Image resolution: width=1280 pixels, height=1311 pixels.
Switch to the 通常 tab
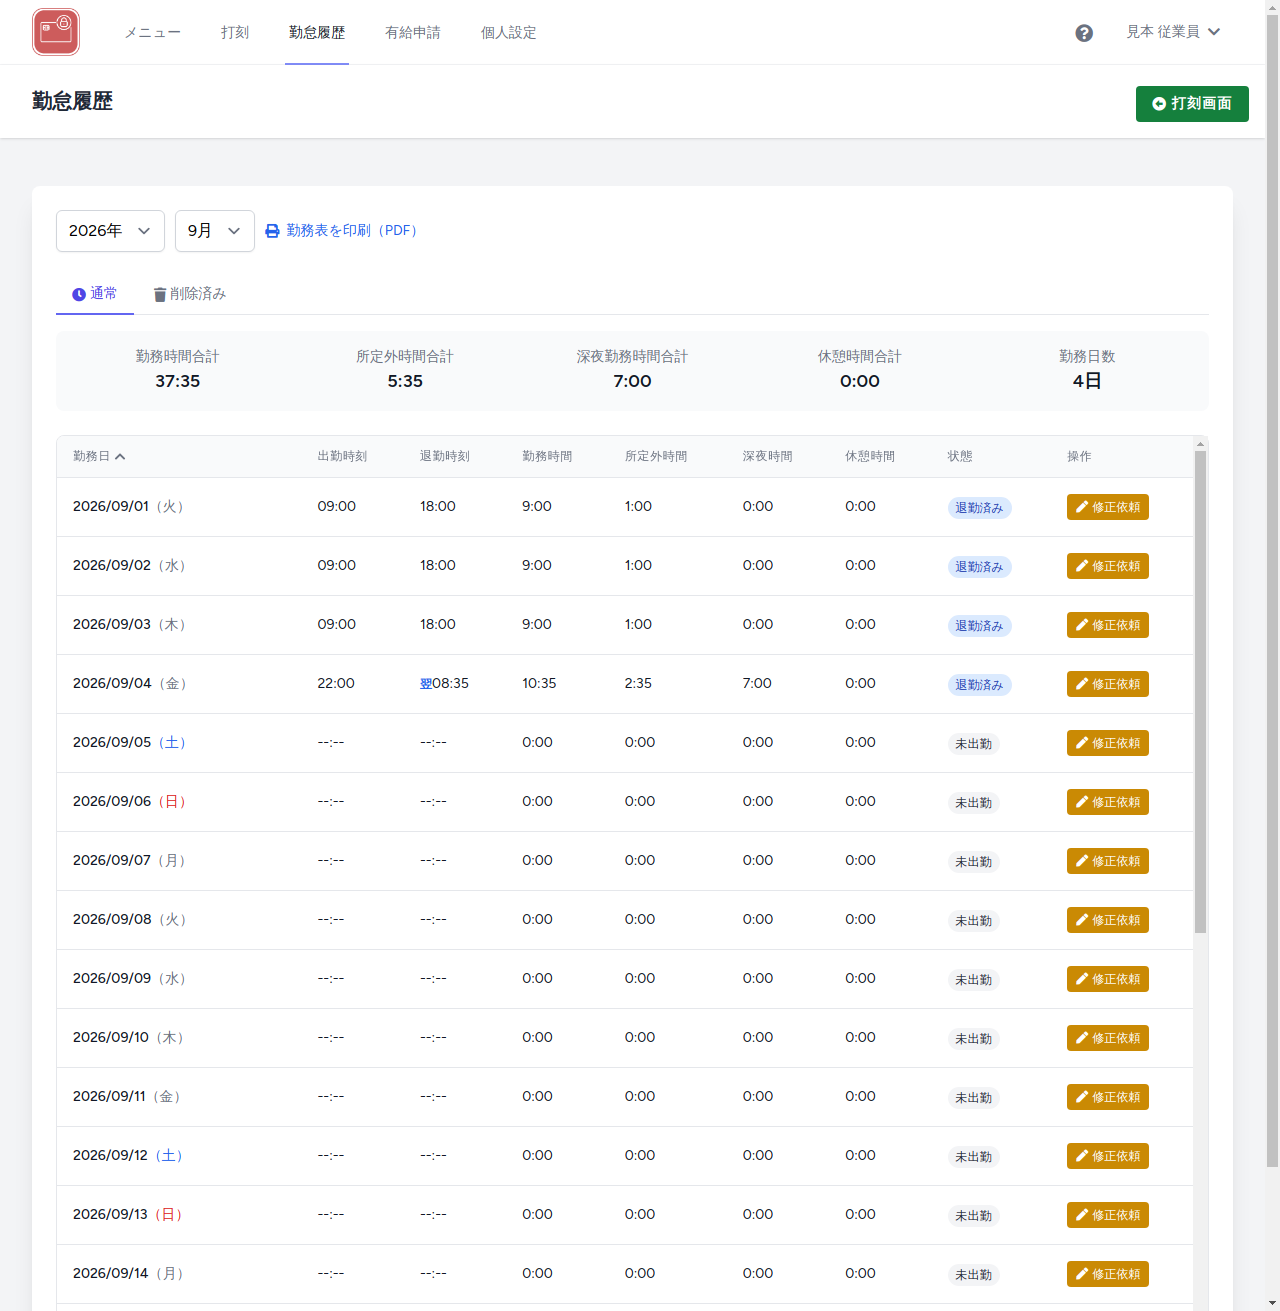click(95, 293)
